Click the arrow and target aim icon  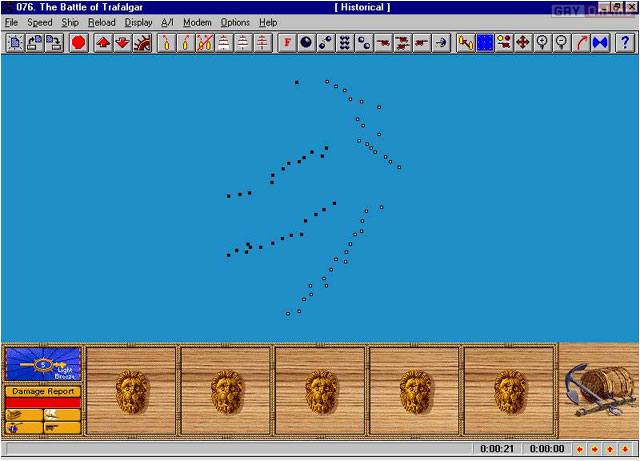440,42
